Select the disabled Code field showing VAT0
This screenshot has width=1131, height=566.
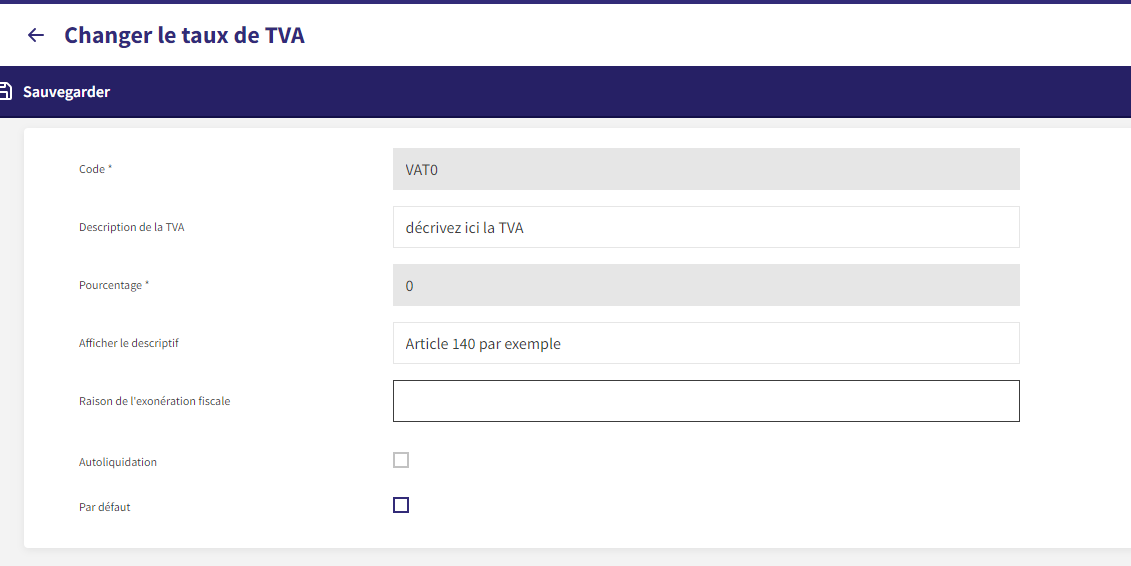coord(706,169)
